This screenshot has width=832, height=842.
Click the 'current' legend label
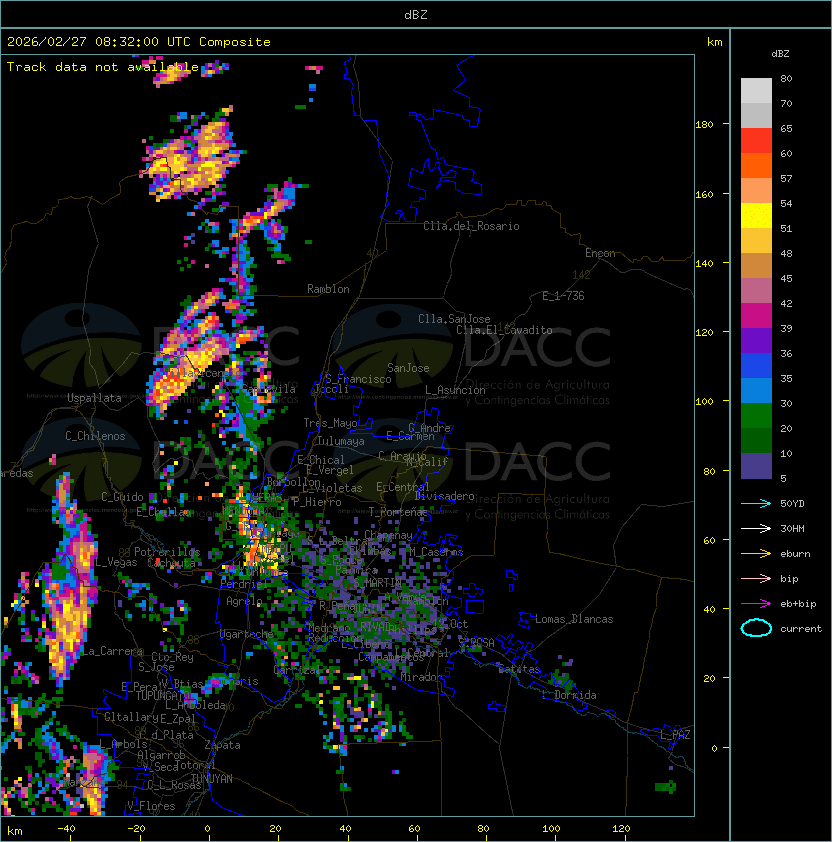(x=801, y=629)
